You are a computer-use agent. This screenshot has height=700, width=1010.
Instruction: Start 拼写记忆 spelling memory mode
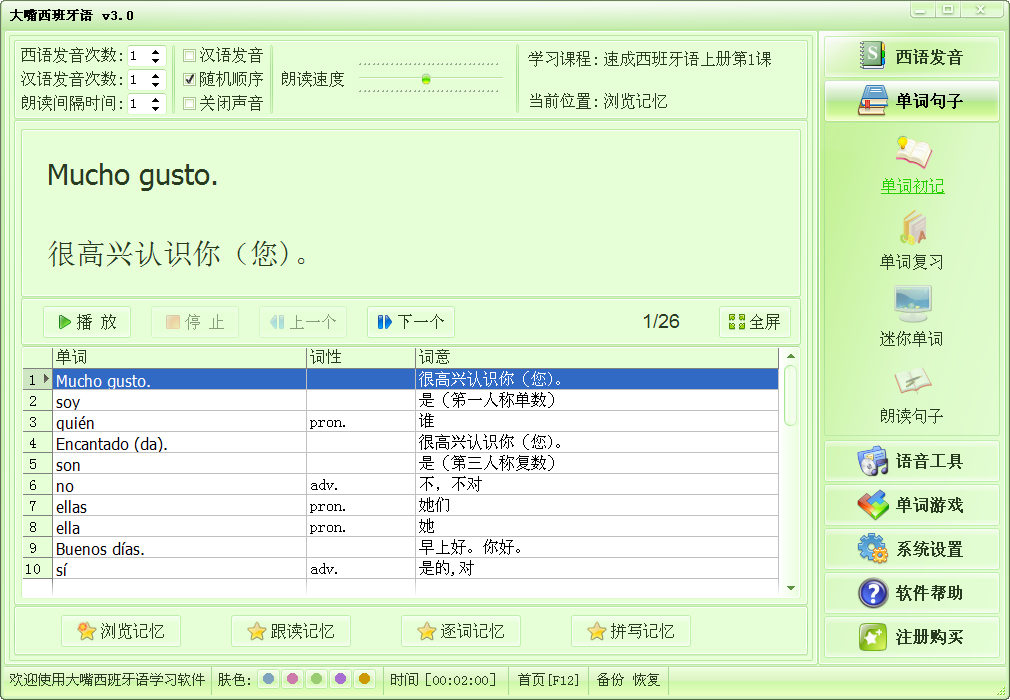coord(631,631)
